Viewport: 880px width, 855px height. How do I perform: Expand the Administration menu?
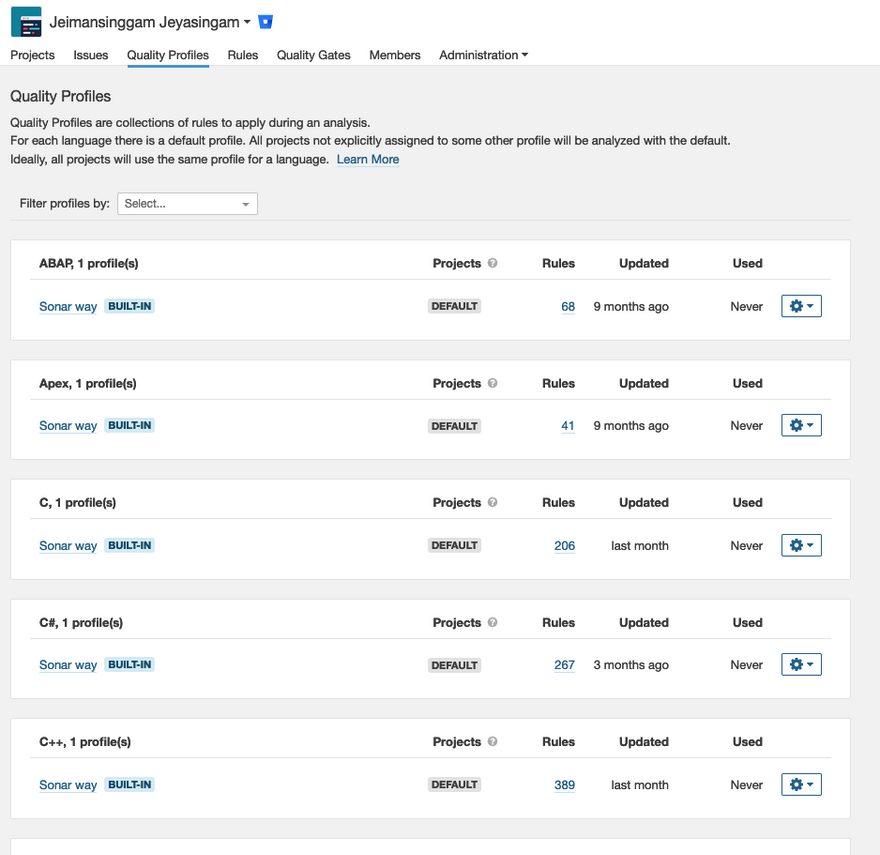483,55
